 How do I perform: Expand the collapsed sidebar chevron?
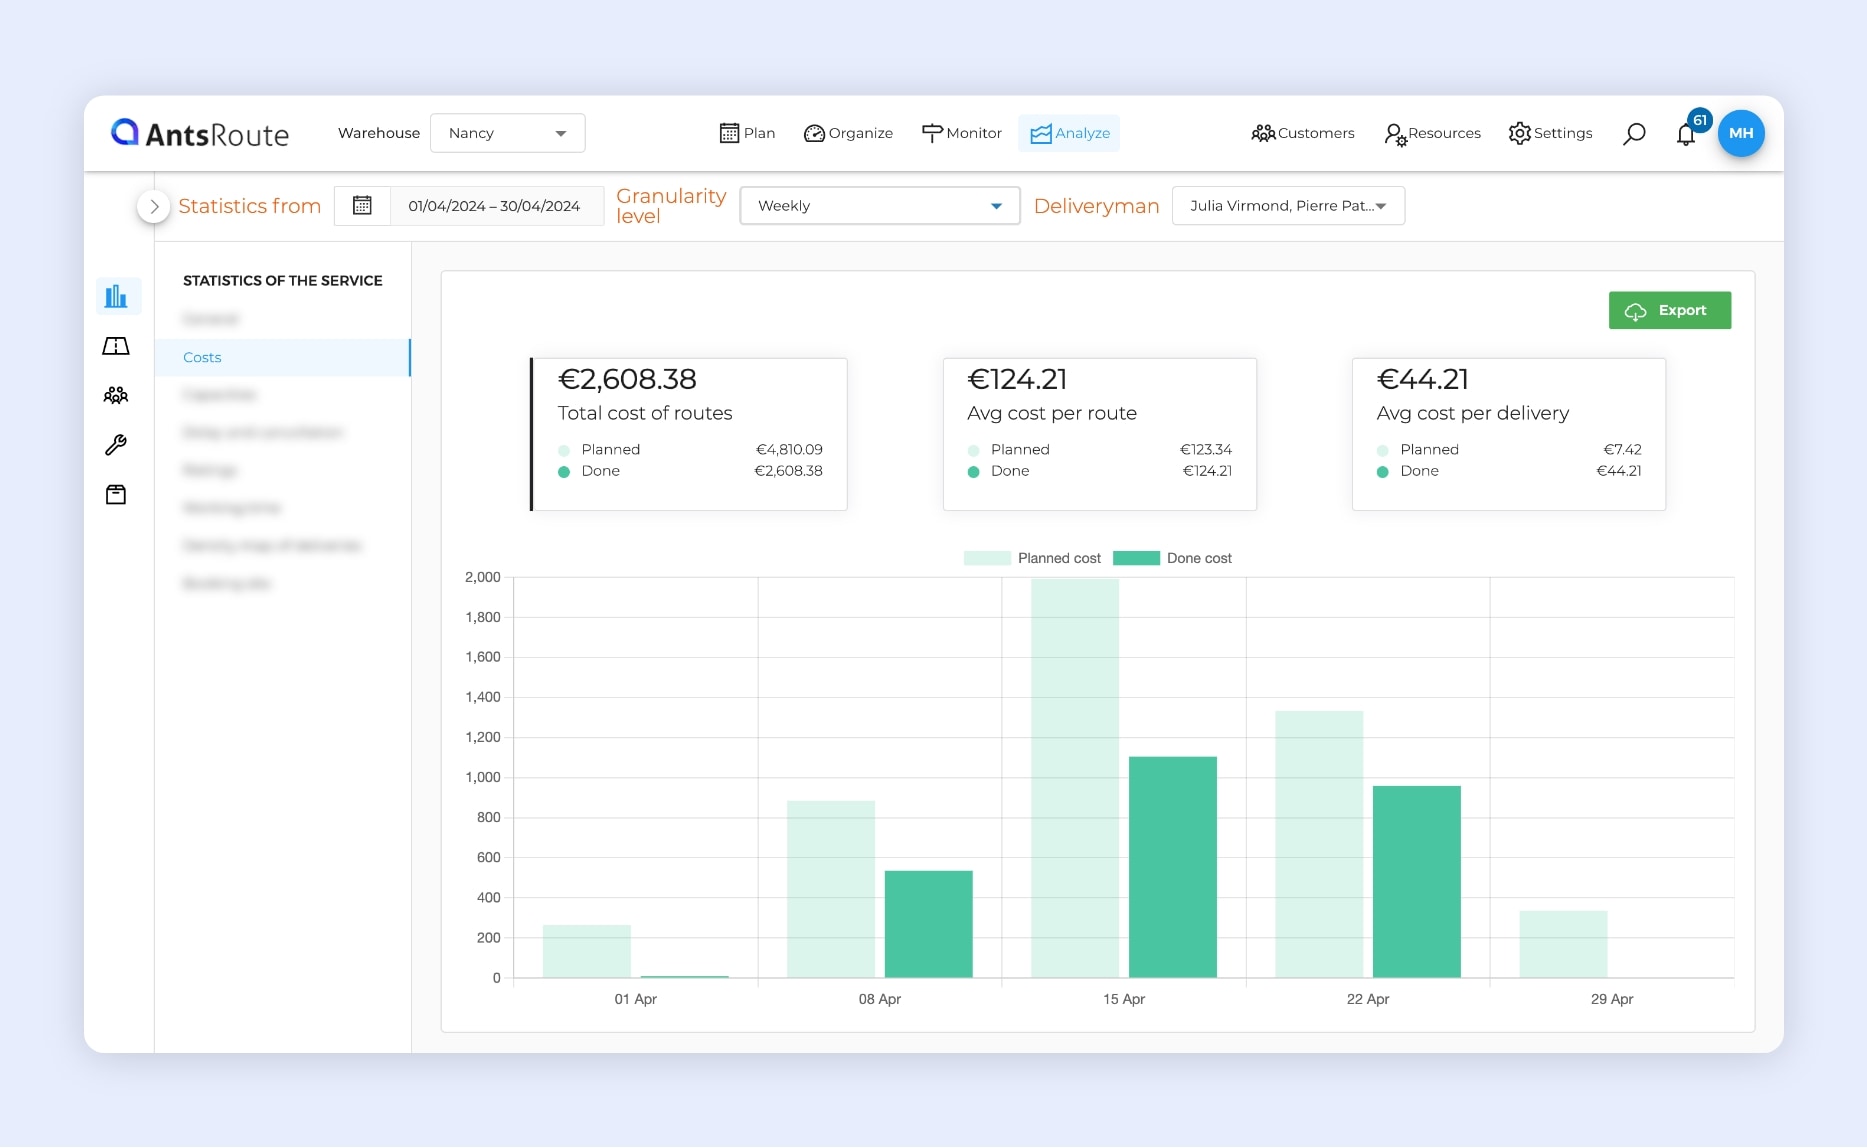(x=153, y=207)
